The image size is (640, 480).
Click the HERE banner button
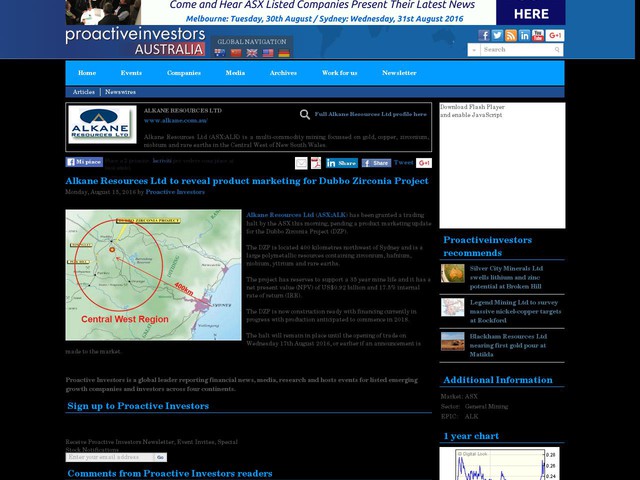[x=531, y=12]
